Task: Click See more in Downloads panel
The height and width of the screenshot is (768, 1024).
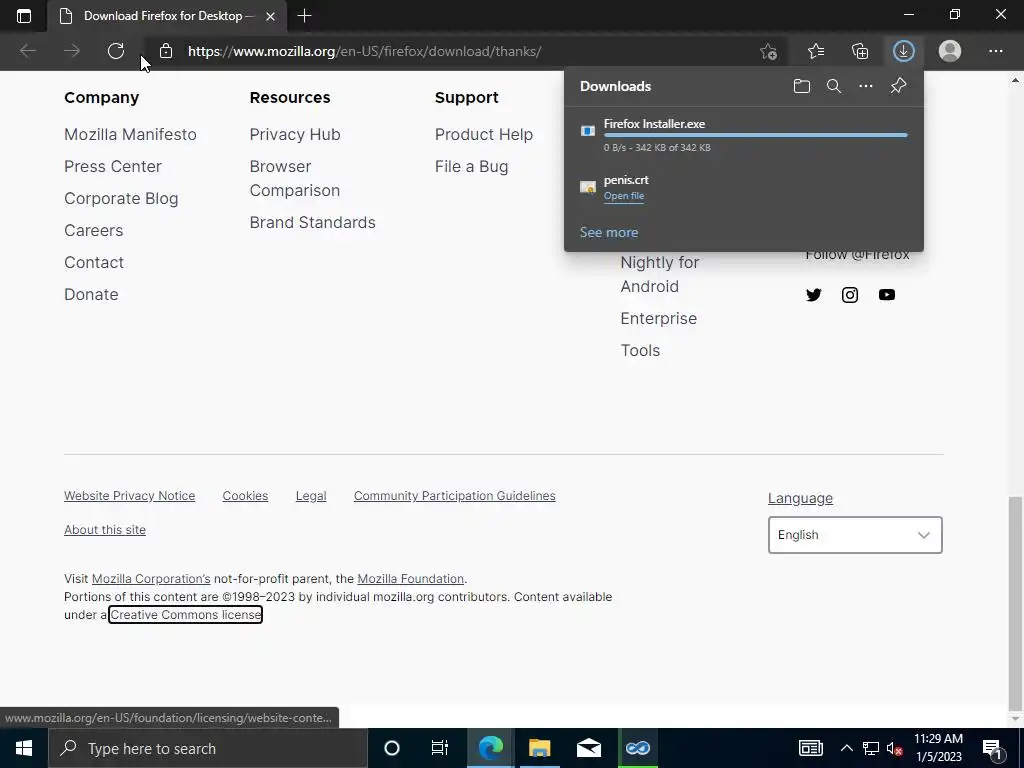Action: [609, 232]
